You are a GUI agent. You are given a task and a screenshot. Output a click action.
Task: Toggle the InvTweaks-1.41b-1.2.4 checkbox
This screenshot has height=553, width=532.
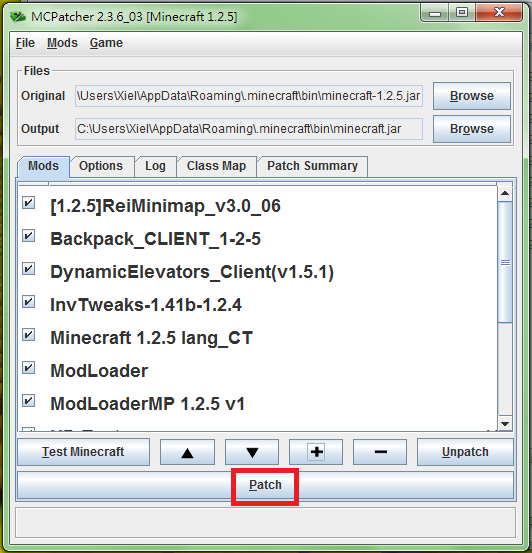29,302
